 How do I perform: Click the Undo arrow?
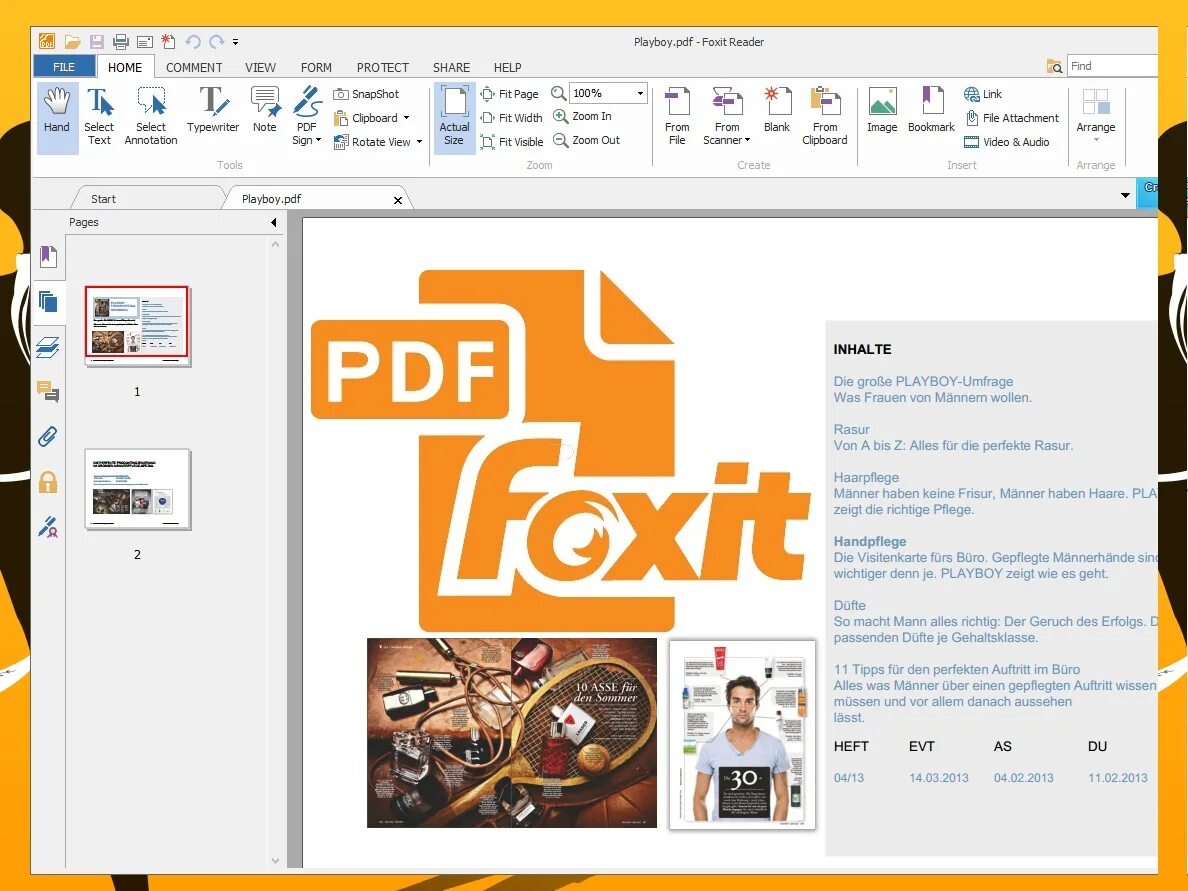coord(193,42)
